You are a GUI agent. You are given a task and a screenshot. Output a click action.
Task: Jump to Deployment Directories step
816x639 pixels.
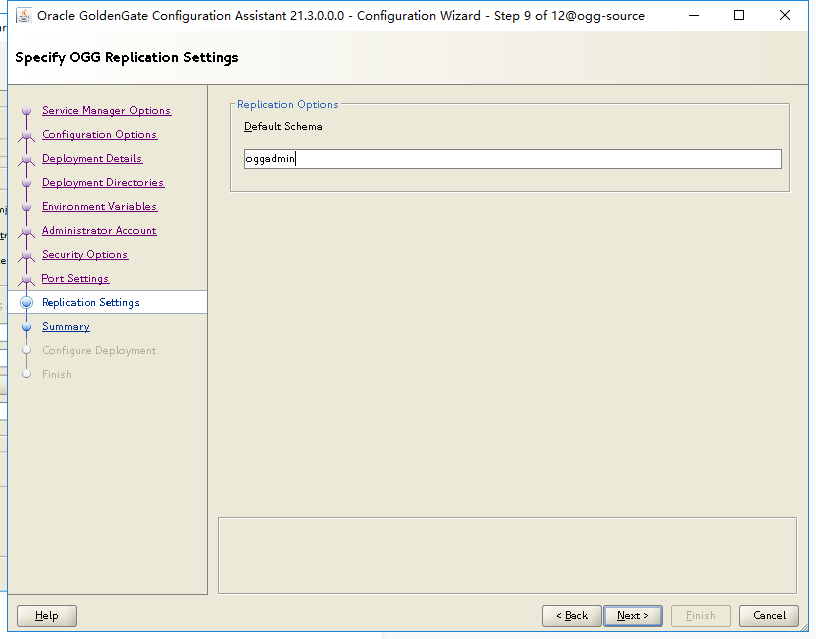click(x=103, y=182)
